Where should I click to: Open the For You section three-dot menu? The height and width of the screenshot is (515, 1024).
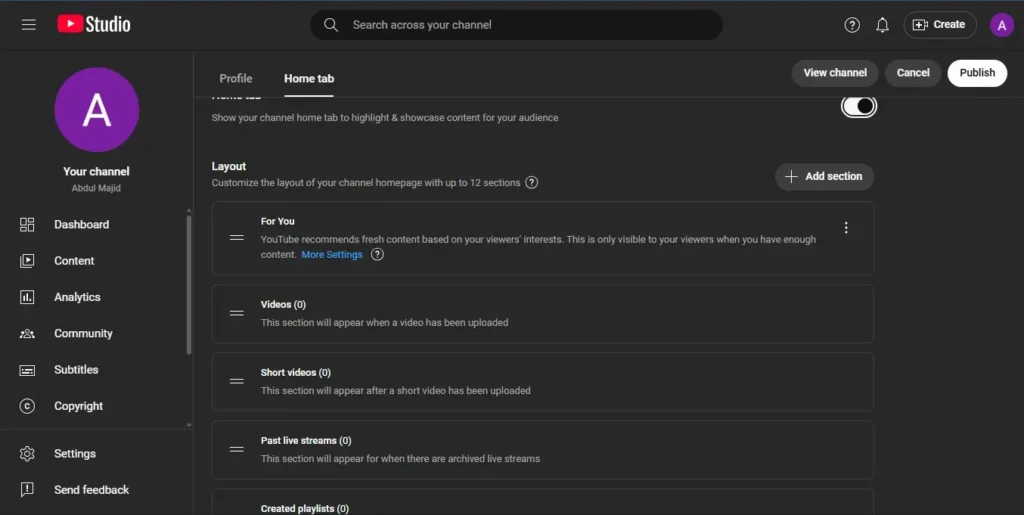click(x=846, y=228)
